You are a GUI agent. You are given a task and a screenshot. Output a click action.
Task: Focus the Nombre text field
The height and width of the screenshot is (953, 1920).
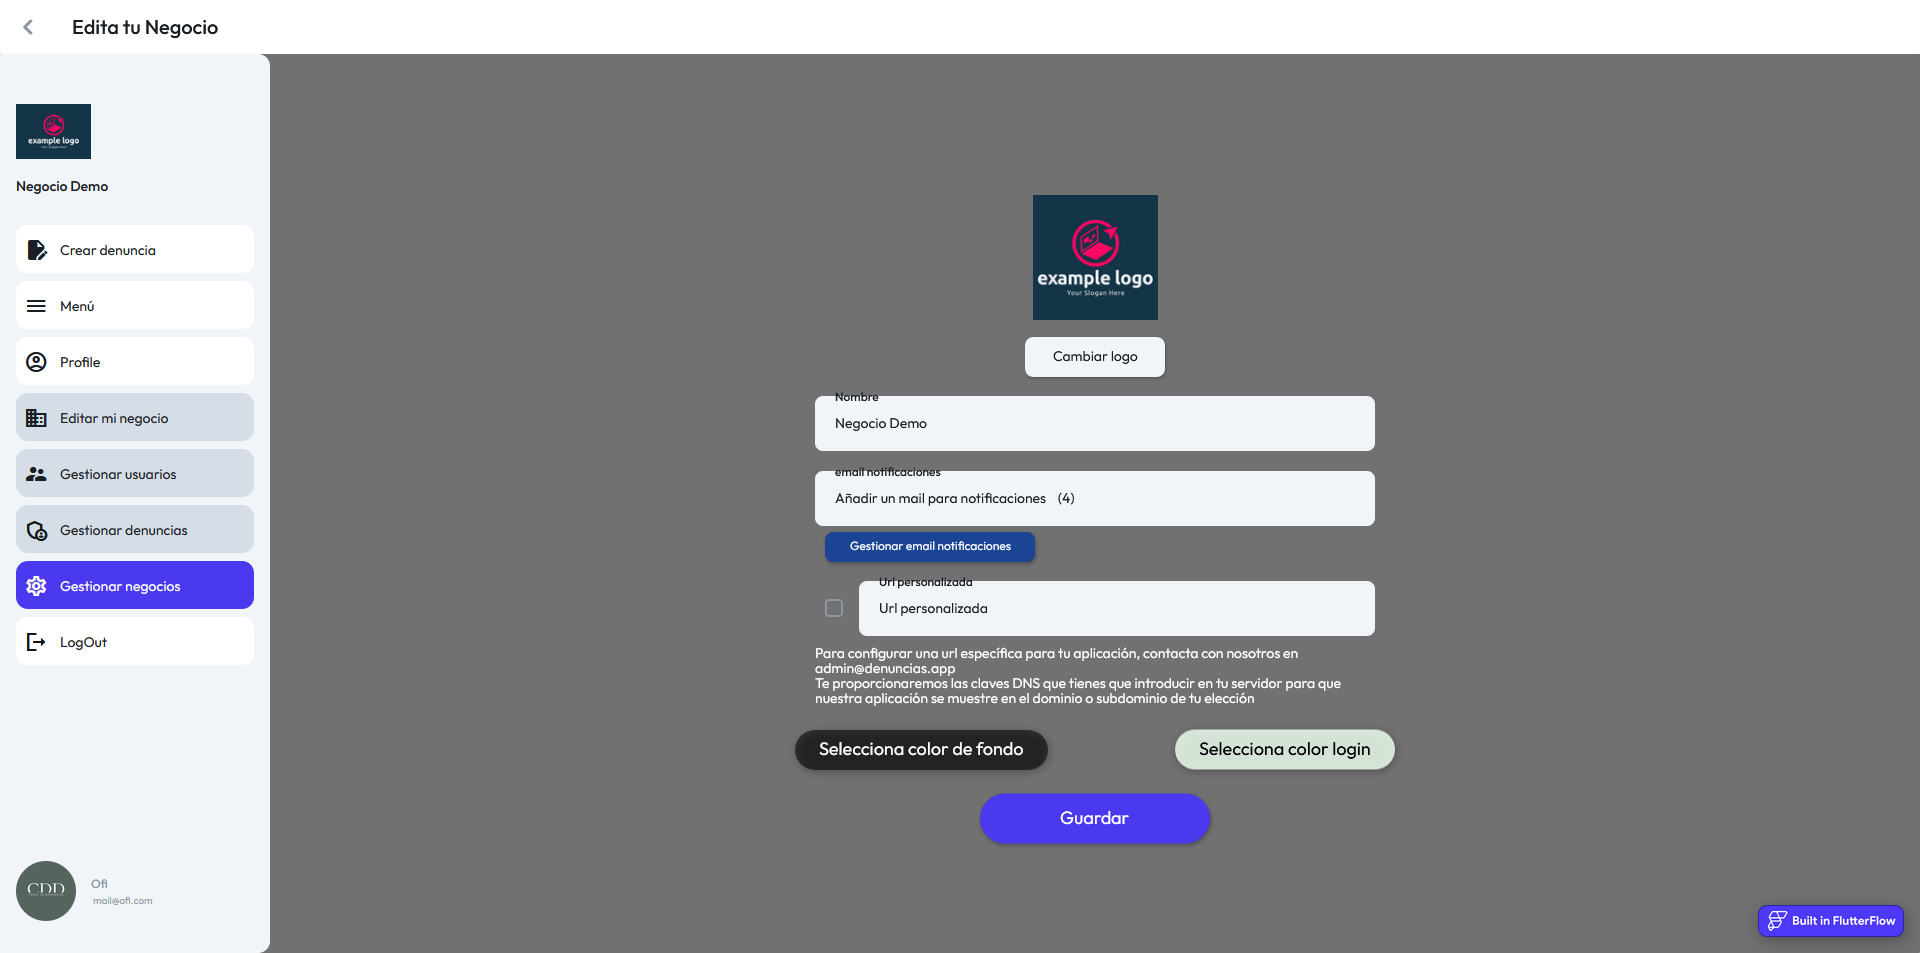tap(1094, 424)
